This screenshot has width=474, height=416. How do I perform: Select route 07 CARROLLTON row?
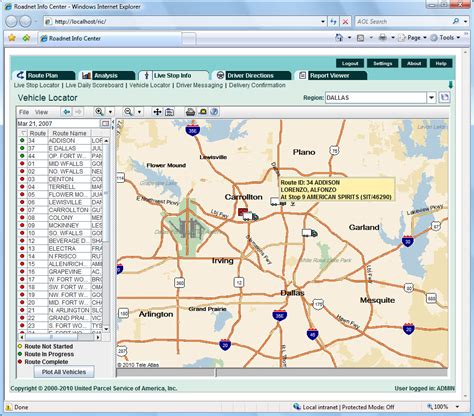(60, 210)
